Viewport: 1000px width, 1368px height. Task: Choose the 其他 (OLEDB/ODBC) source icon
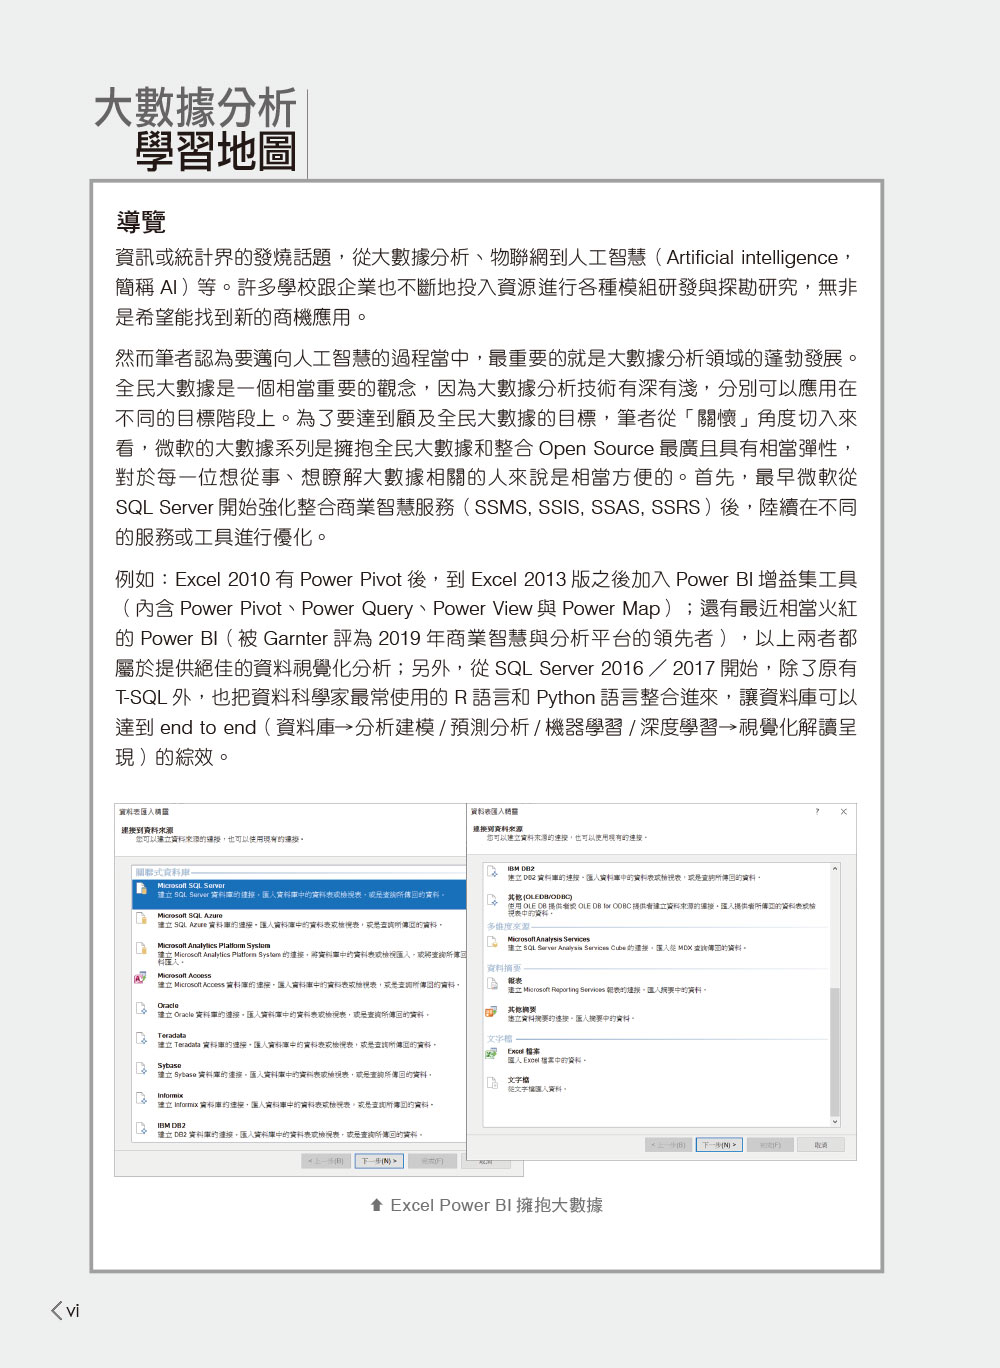(492, 901)
